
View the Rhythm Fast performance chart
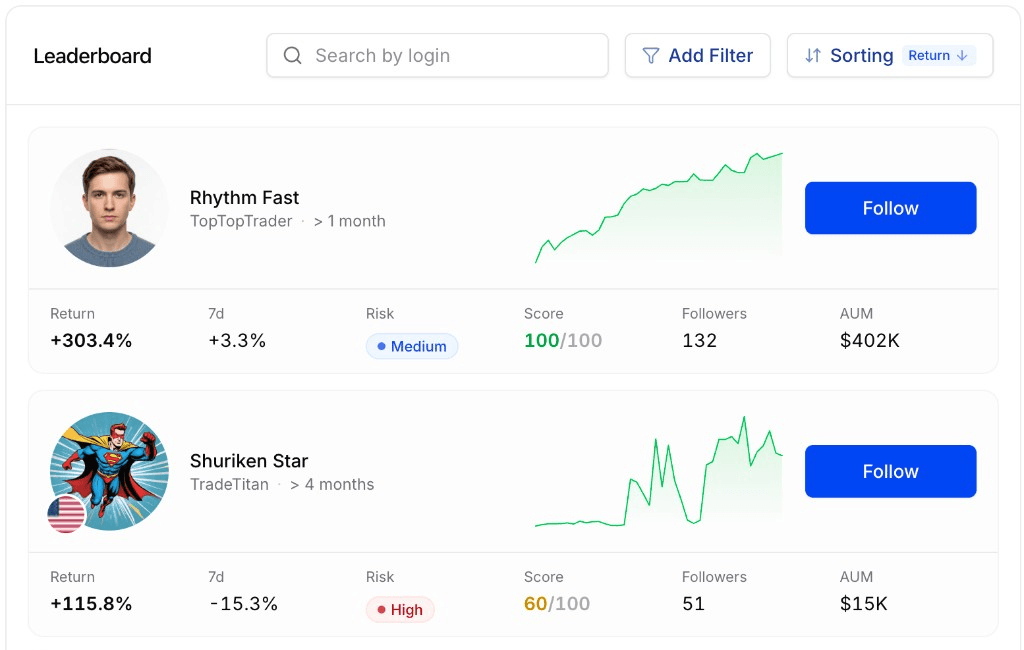658,208
